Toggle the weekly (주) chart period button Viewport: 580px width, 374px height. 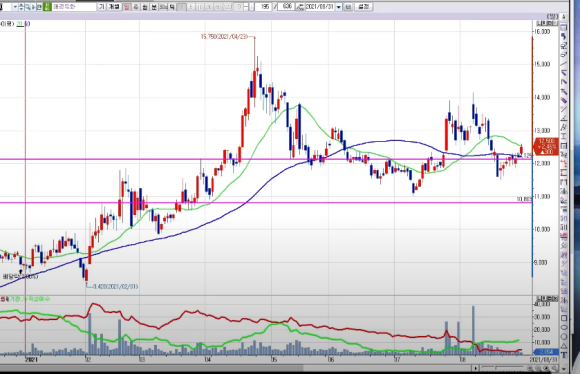[136, 7]
